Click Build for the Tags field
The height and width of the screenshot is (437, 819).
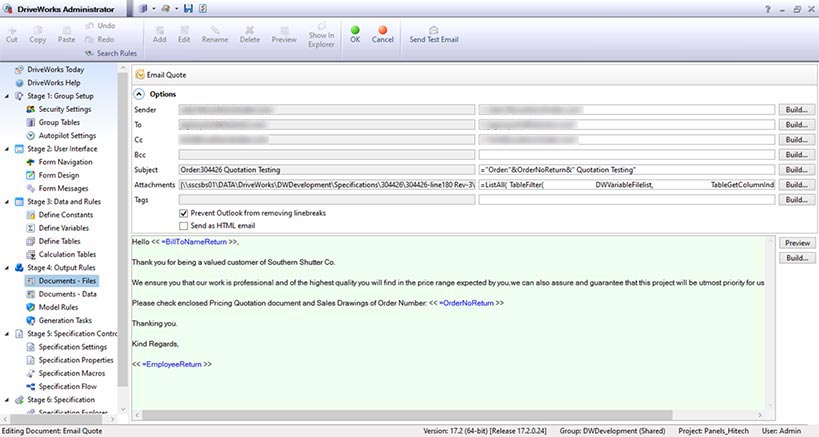[x=797, y=200]
